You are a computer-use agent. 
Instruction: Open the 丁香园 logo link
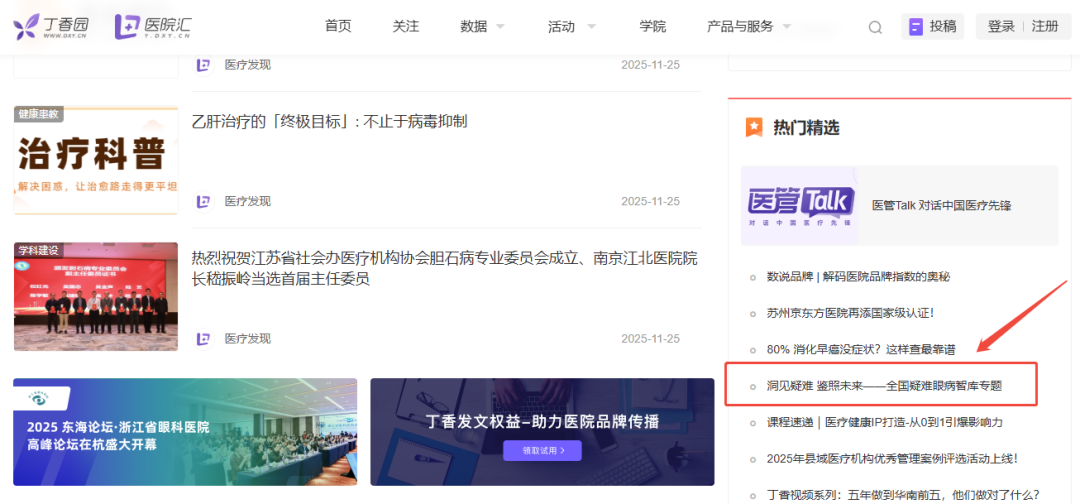point(51,27)
